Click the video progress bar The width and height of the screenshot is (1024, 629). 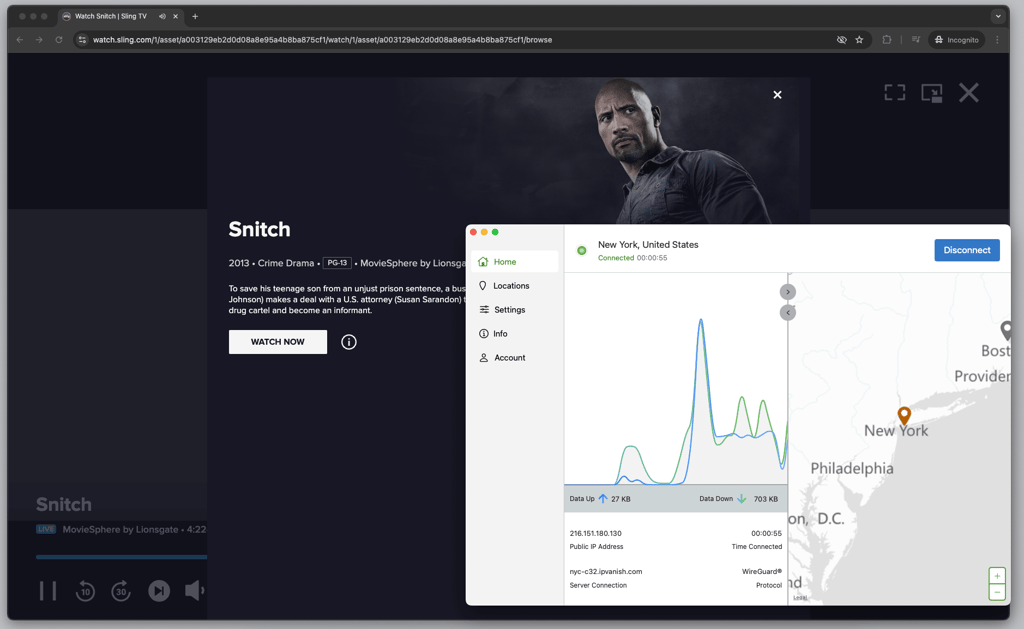[x=121, y=556]
